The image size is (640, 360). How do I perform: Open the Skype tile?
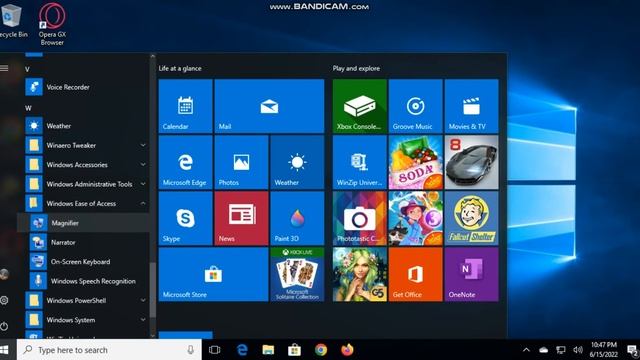tap(185, 218)
